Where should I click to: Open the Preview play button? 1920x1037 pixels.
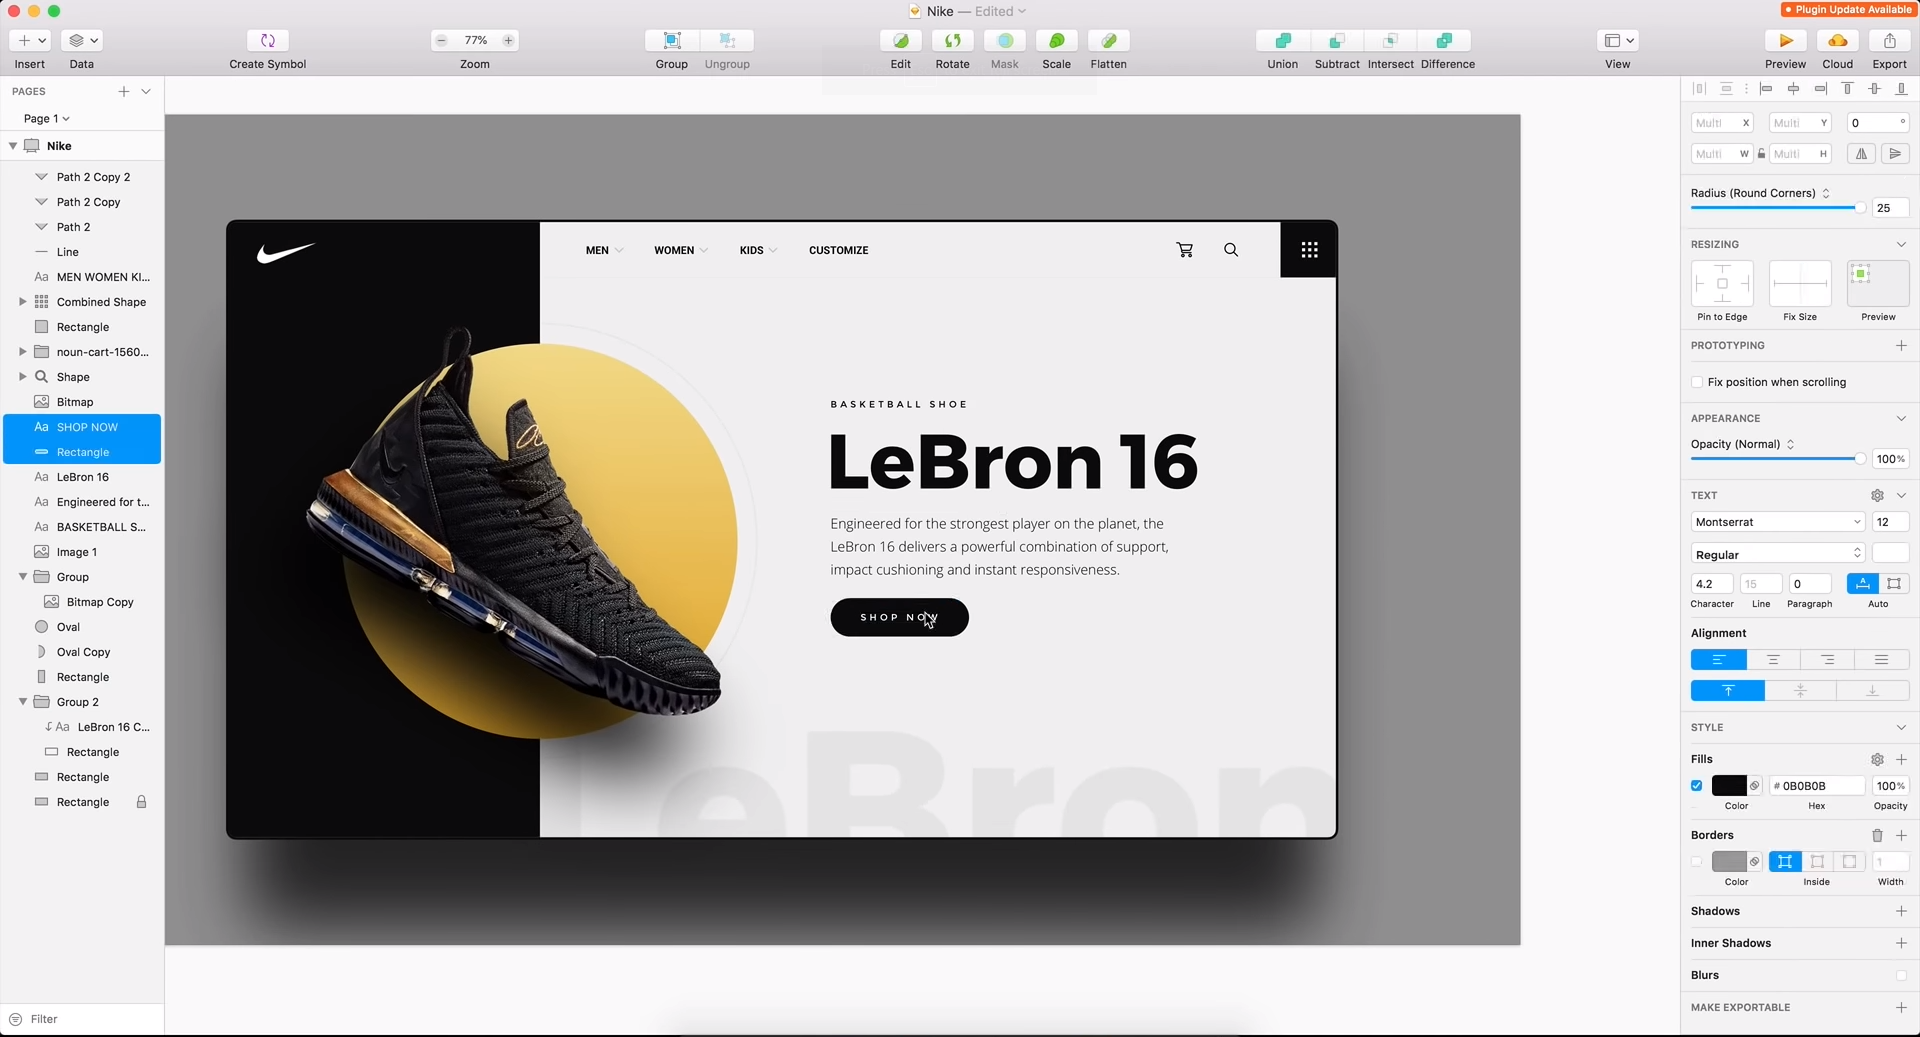coord(1785,41)
